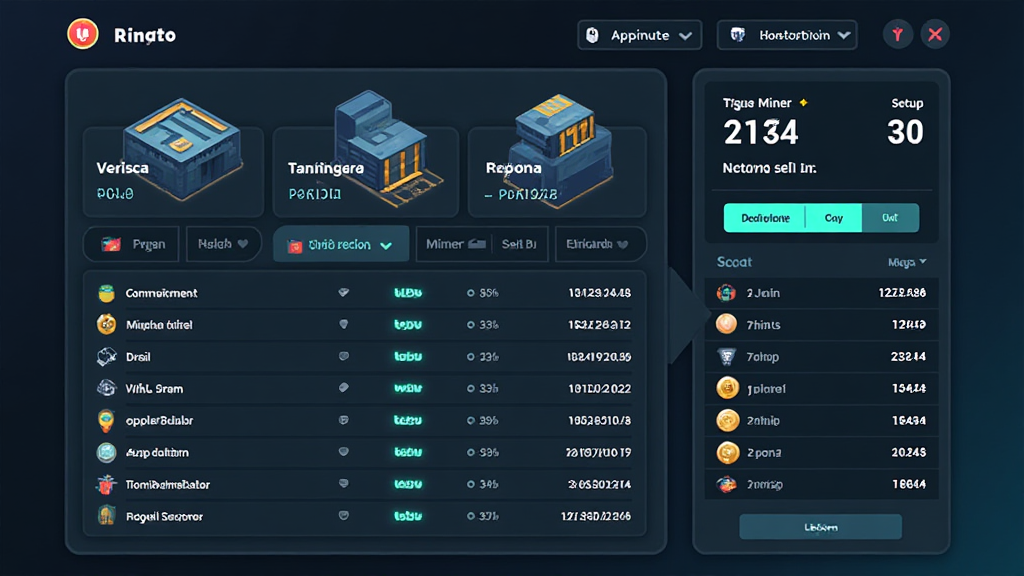
Task: Open the Mega sort dropdown in Scoot panel
Action: (905, 261)
